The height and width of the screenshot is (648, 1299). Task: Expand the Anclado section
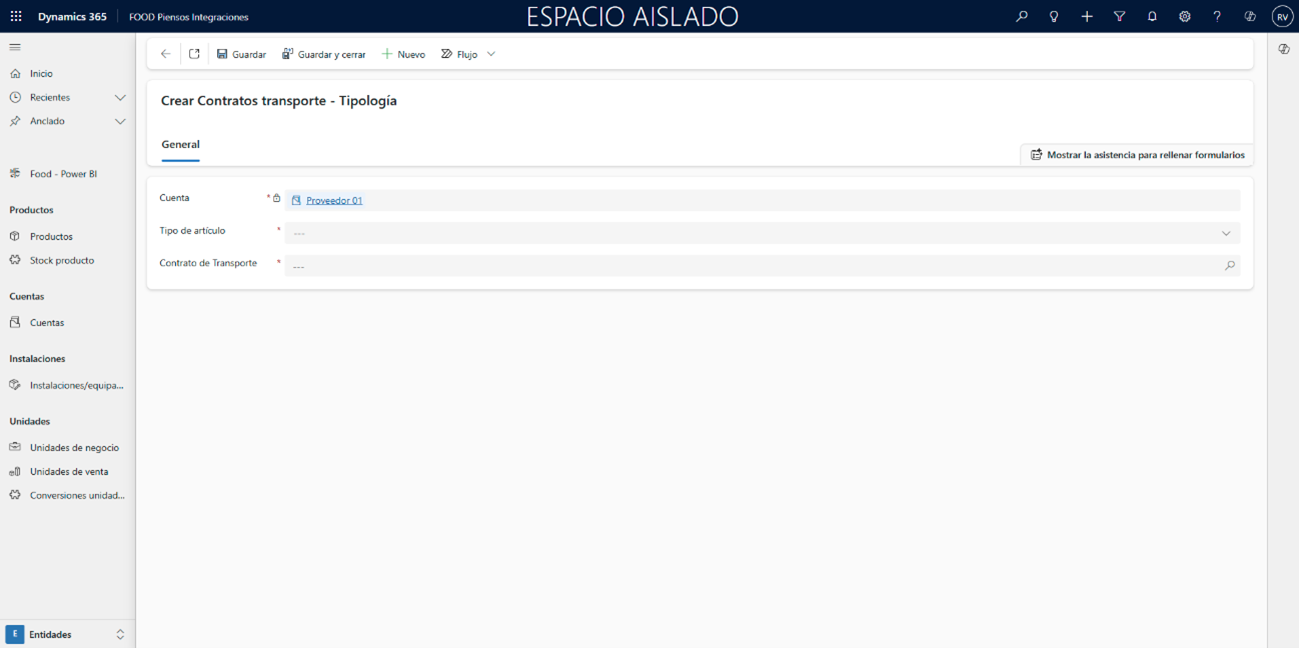tap(120, 121)
